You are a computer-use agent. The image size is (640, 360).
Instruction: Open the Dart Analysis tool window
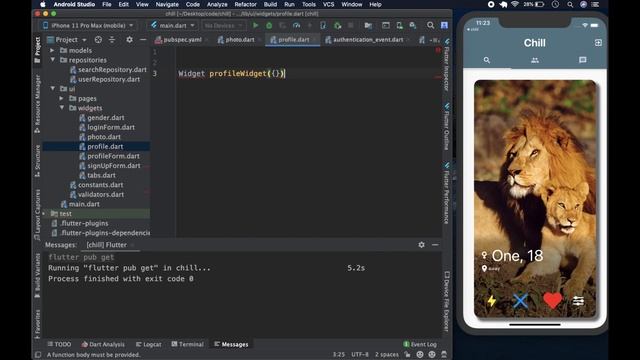[103, 344]
